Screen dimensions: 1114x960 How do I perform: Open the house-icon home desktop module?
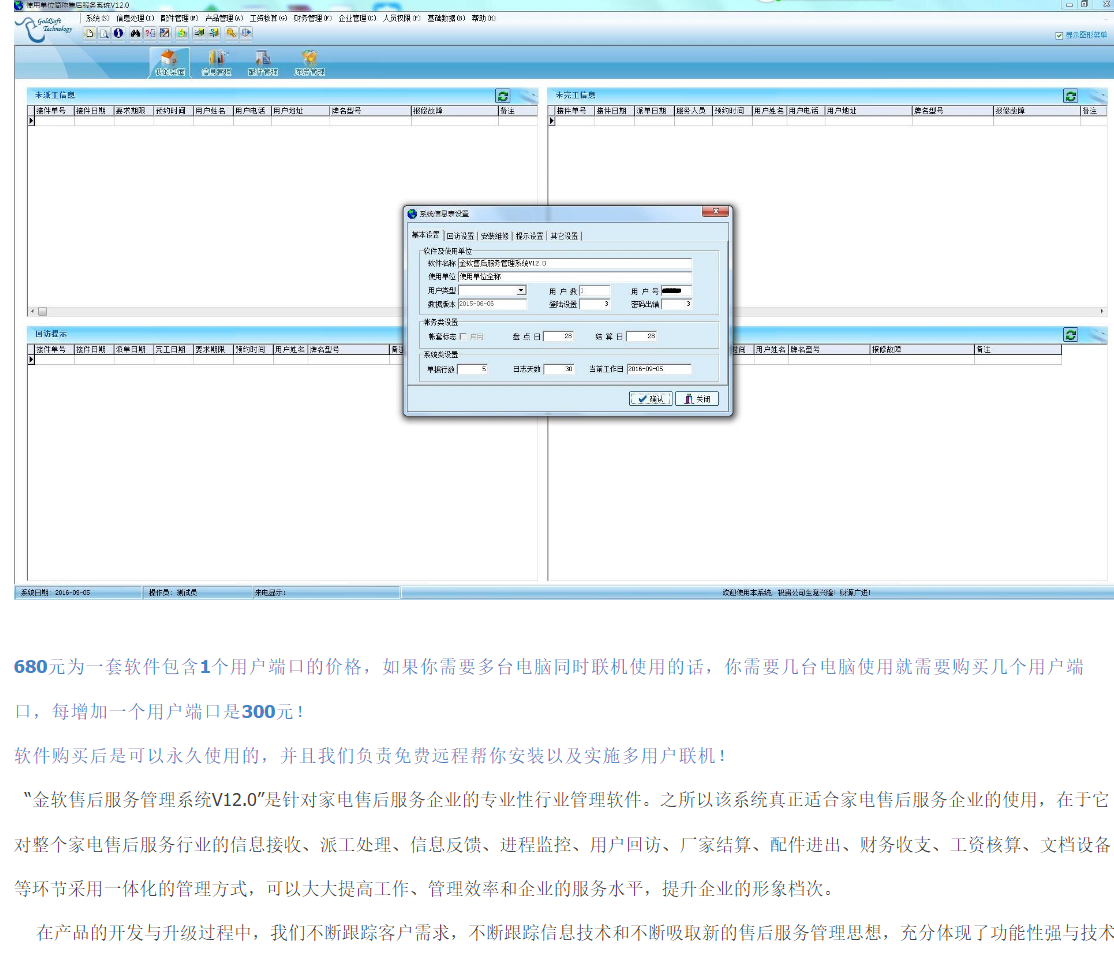pos(170,63)
